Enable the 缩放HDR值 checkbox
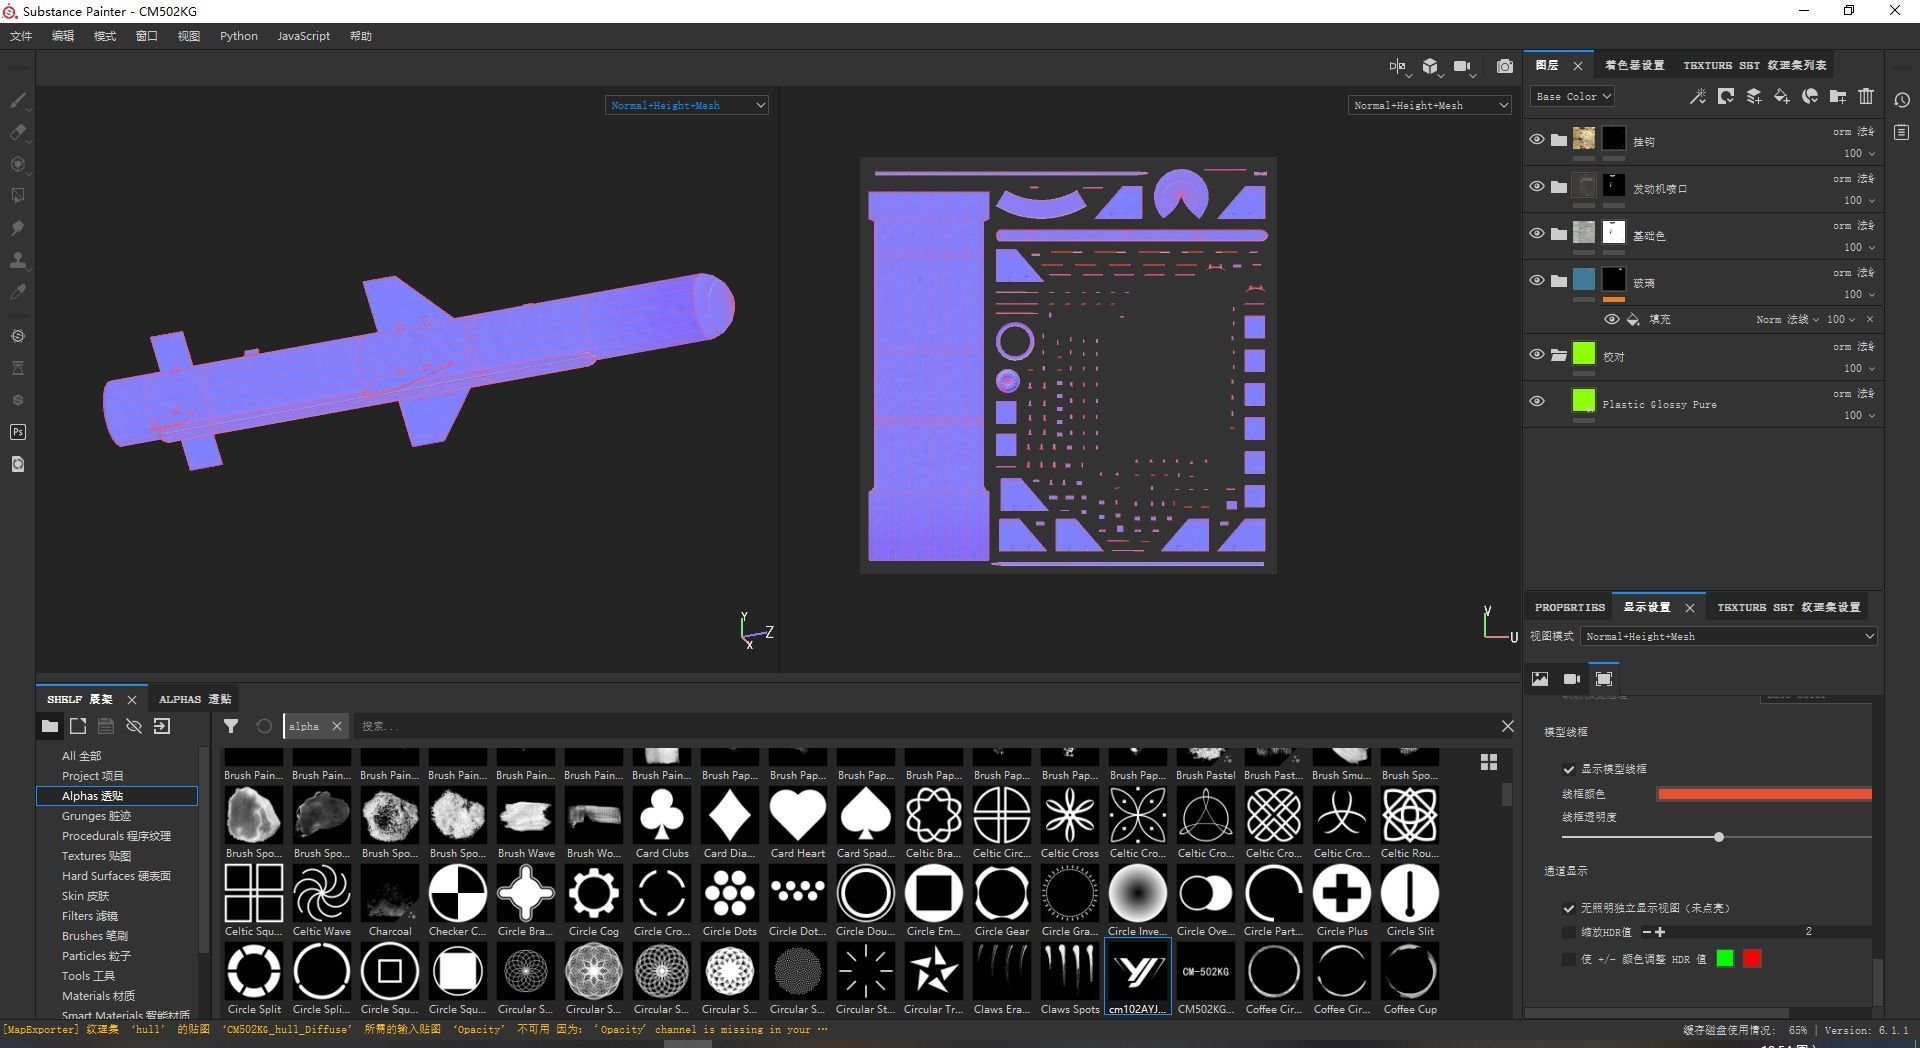The image size is (1920, 1048). tap(1569, 932)
